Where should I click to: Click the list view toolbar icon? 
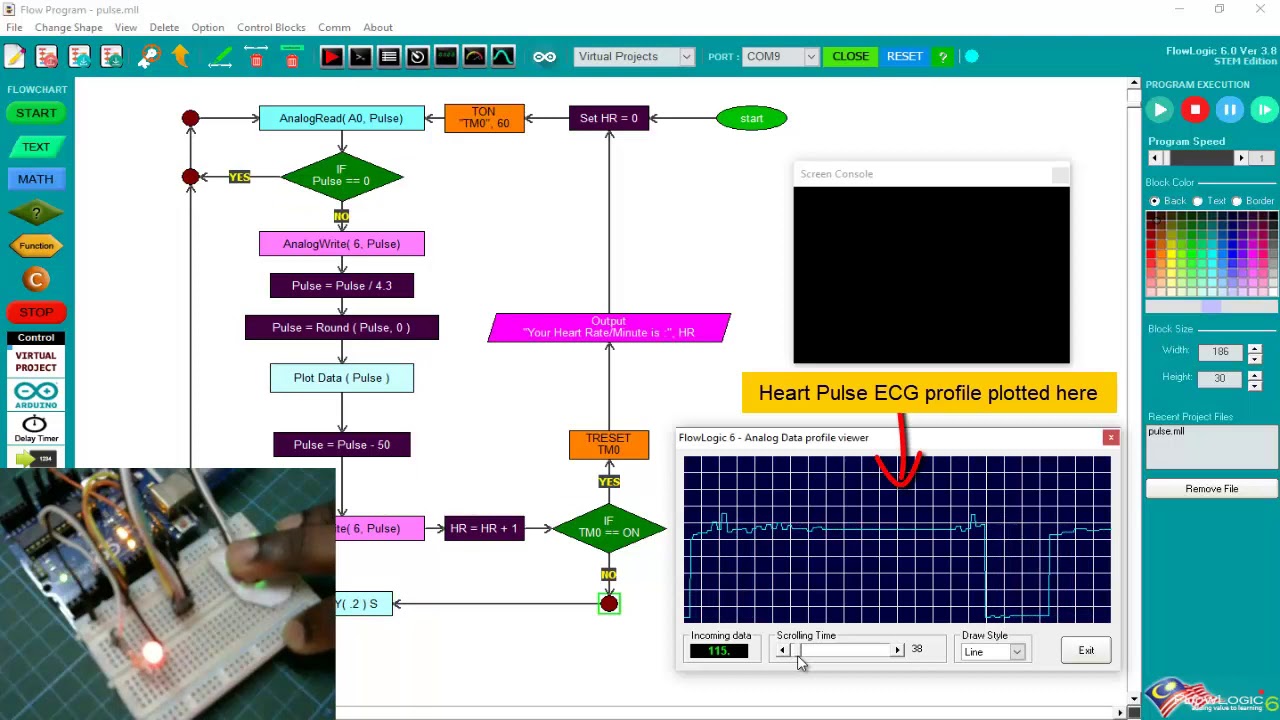(389, 57)
